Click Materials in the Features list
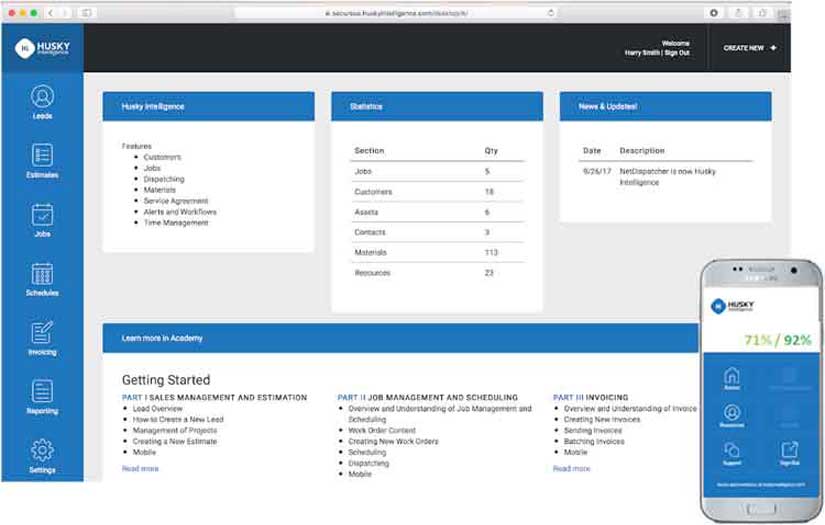This screenshot has width=825, height=525. pos(160,190)
